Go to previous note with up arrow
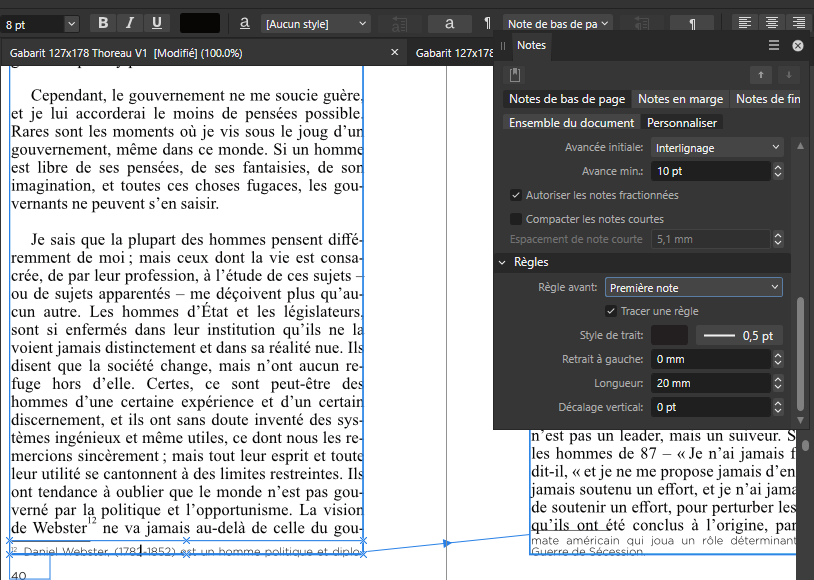814x580 pixels. [761, 75]
